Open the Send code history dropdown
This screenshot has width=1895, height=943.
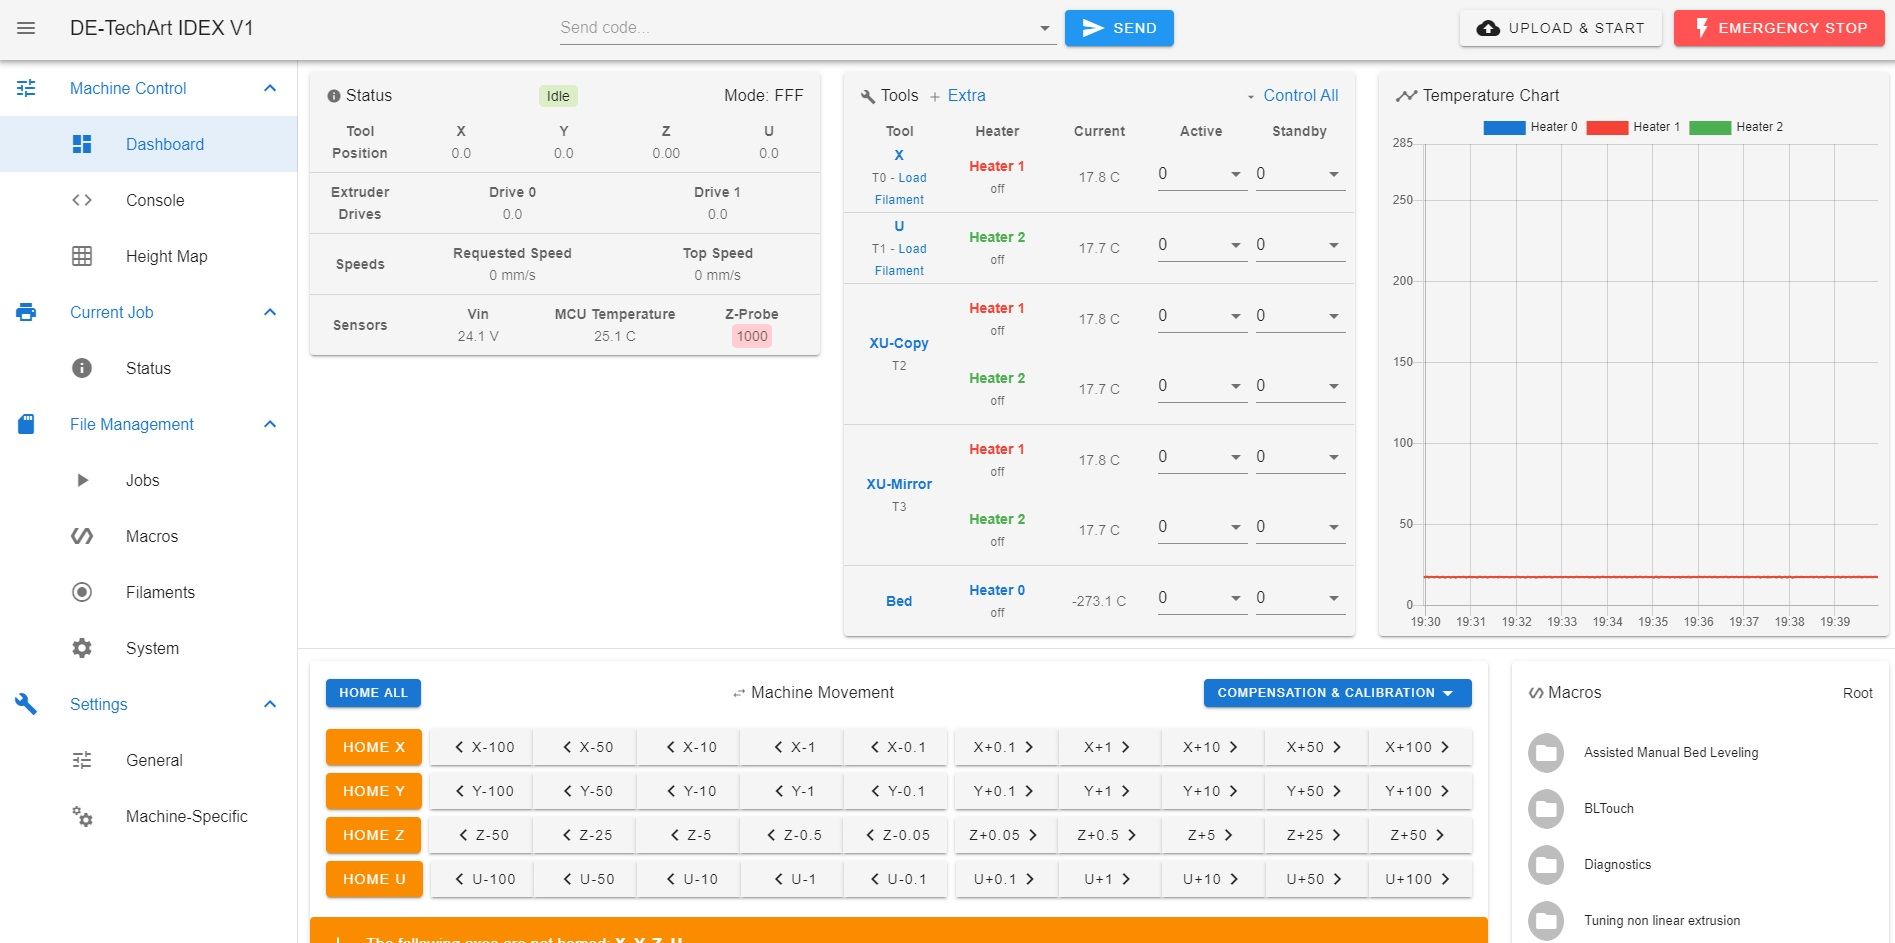click(x=1044, y=29)
